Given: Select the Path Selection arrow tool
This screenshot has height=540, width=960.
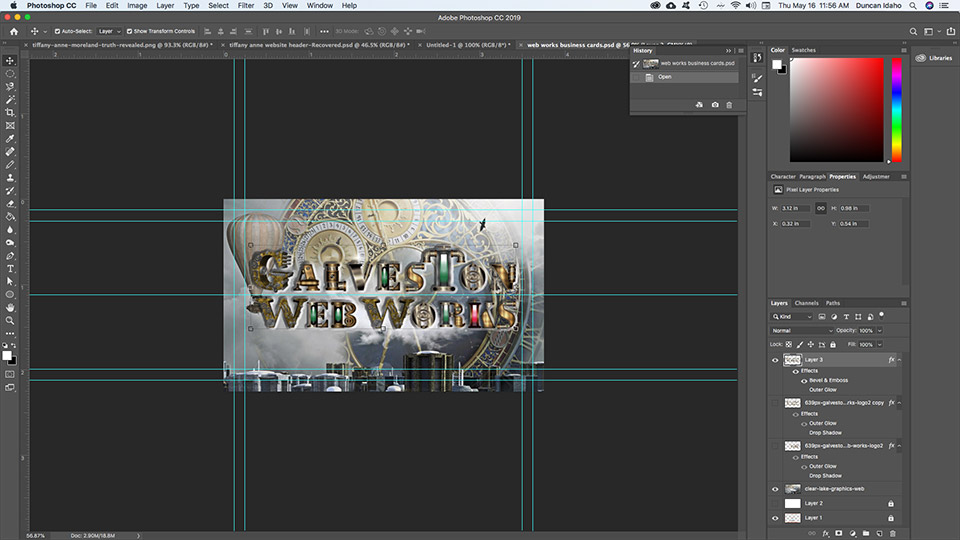Looking at the screenshot, I should tap(10, 282).
